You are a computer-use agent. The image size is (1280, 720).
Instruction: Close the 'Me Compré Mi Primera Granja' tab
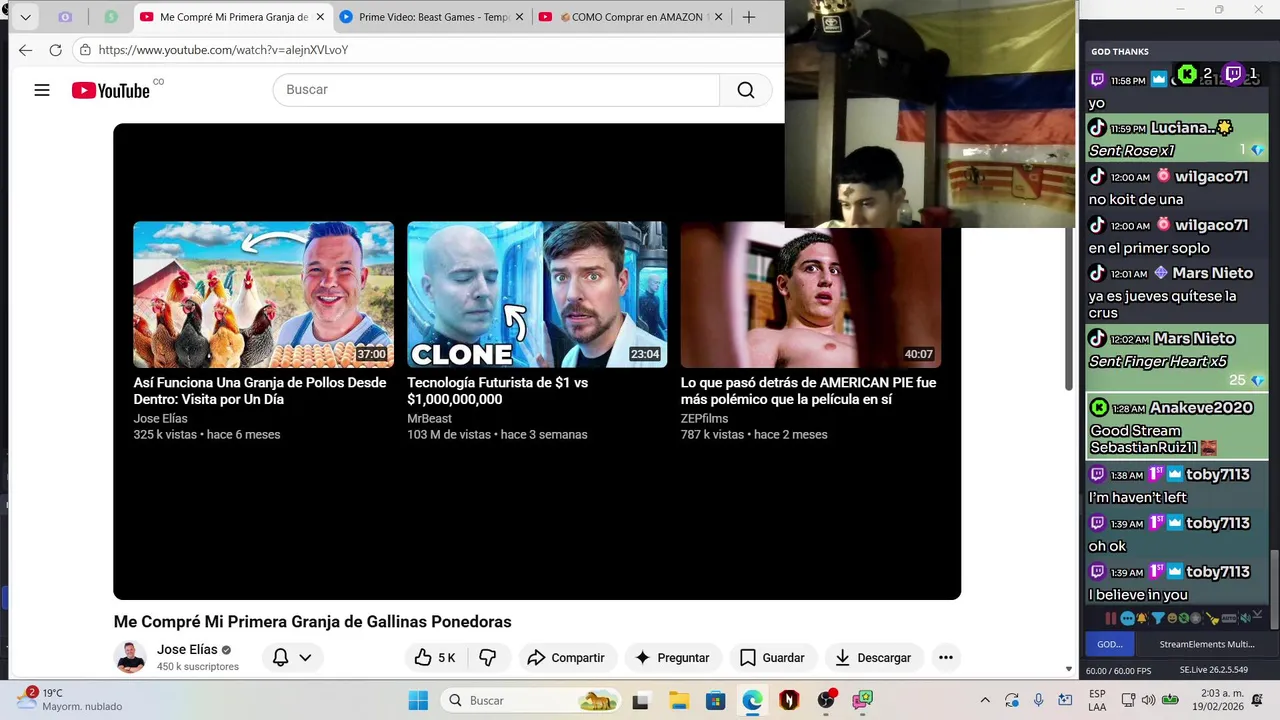(320, 17)
